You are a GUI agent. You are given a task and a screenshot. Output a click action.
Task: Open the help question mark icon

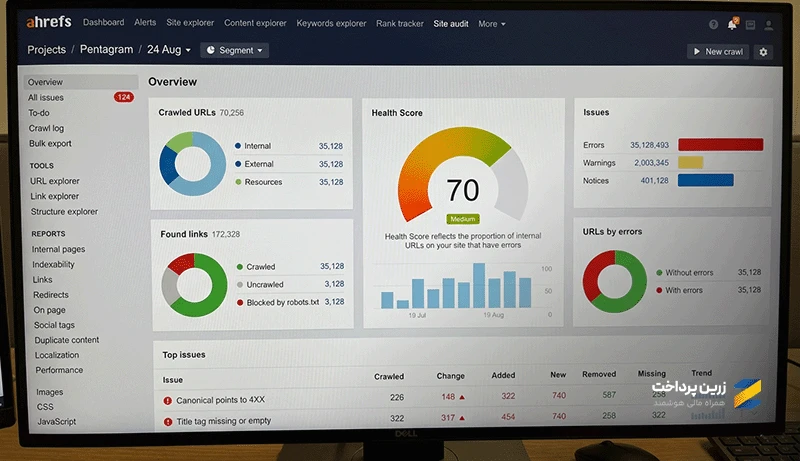click(712, 24)
